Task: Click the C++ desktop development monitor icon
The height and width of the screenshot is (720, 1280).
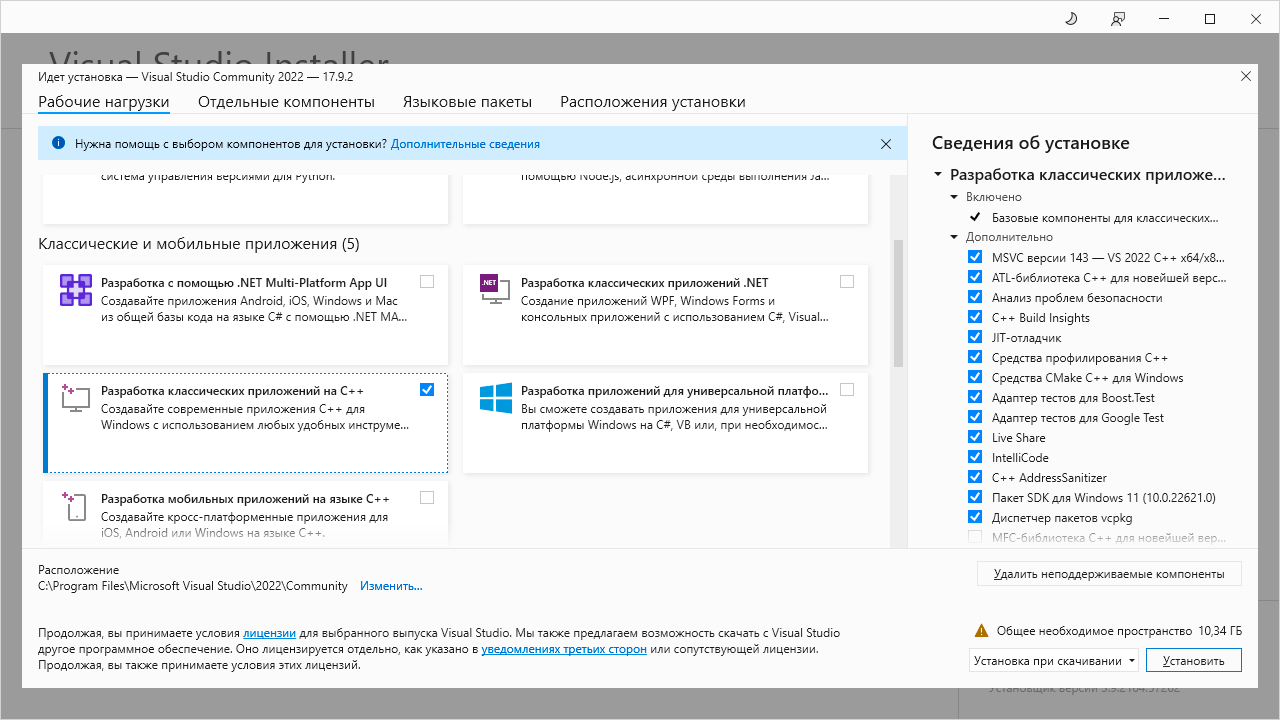Action: (76, 398)
